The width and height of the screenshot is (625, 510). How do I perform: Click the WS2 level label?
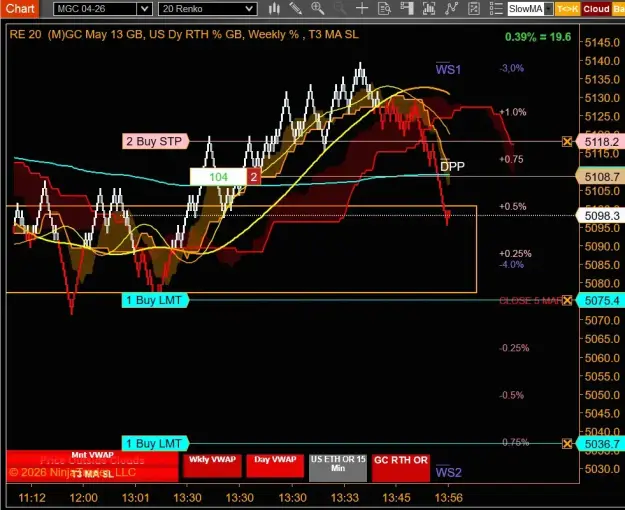[x=448, y=473]
